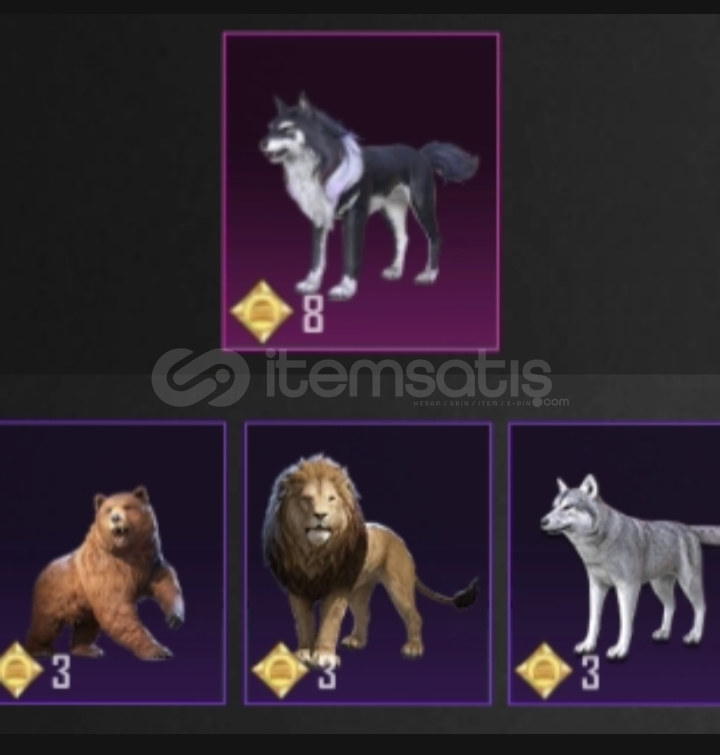Click the number 3 on the lion card
The width and height of the screenshot is (720, 755).
(327, 673)
